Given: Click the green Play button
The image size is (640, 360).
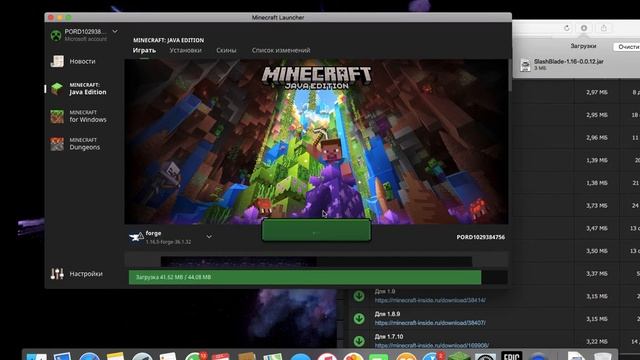Looking at the screenshot, I should 316,230.
